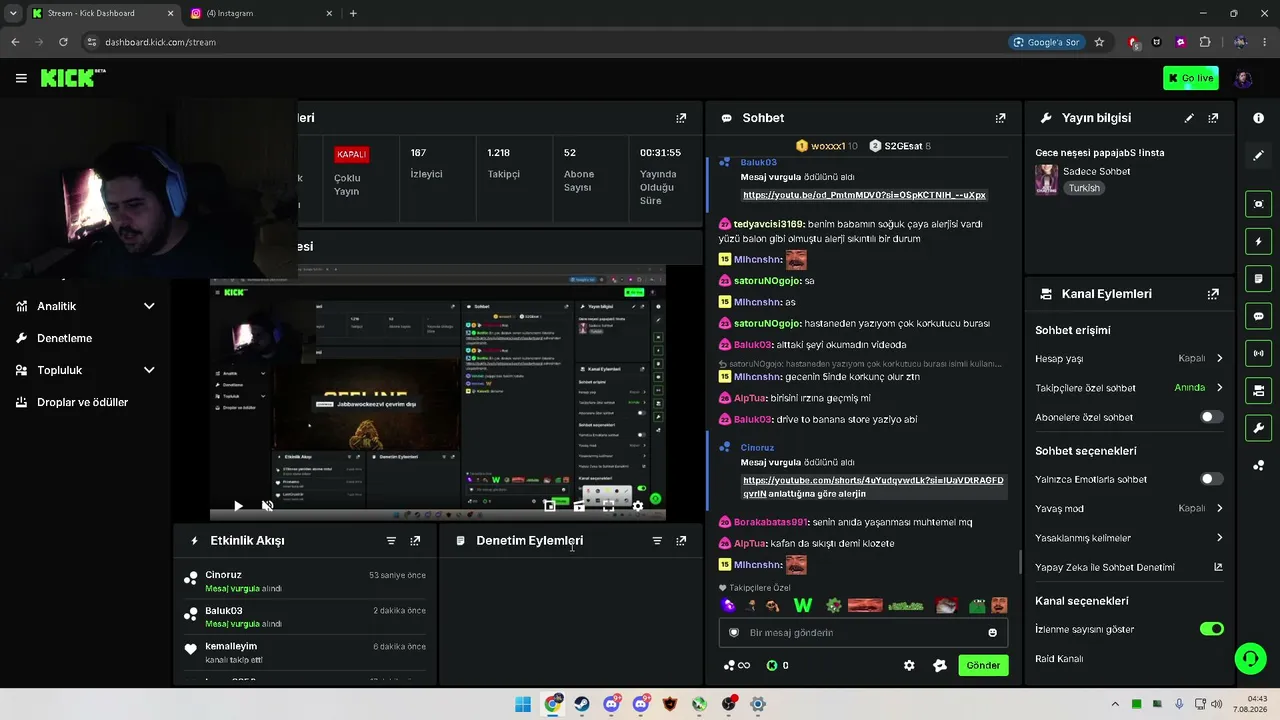The image size is (1280, 720).
Task: Open the Windows Start menu
Action: (x=523, y=704)
